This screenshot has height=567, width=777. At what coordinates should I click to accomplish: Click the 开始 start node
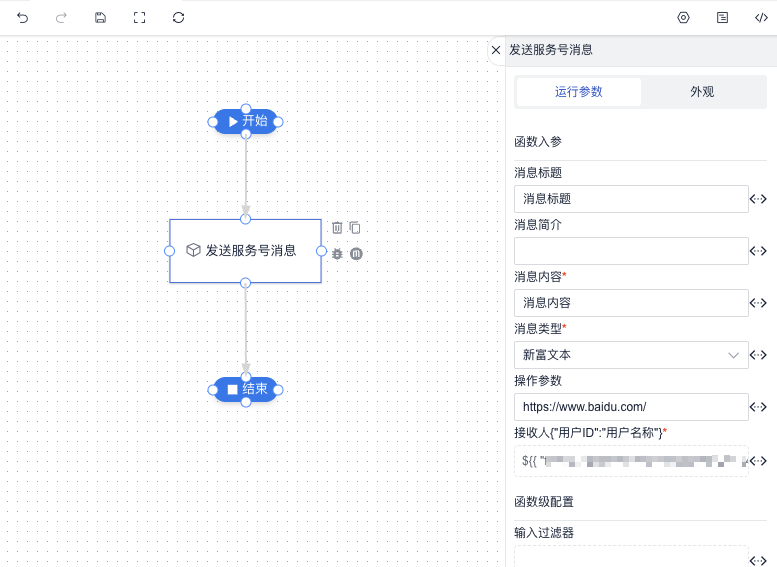point(246,121)
